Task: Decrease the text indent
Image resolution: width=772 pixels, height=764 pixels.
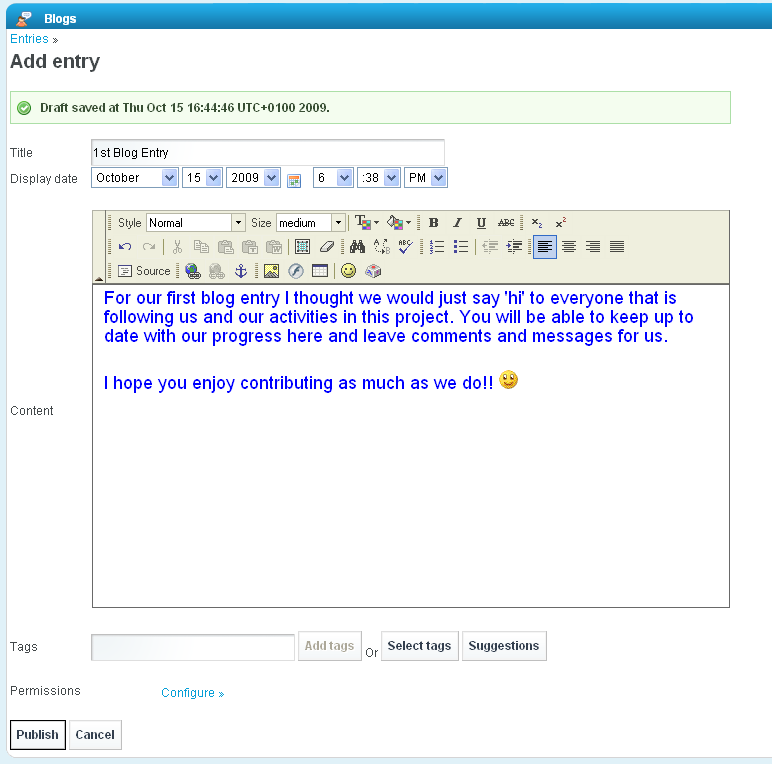Action: point(490,247)
